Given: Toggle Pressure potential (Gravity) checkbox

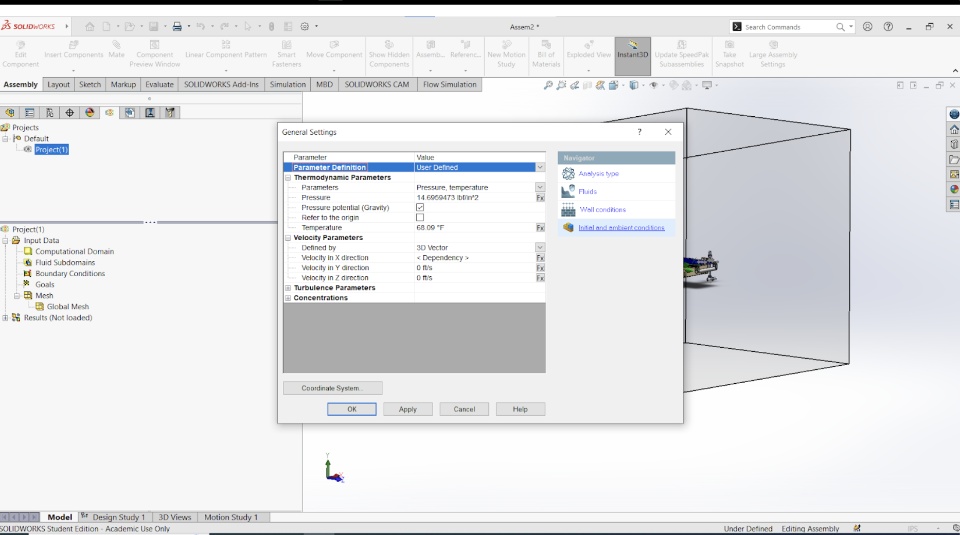Looking at the screenshot, I should tap(420, 208).
